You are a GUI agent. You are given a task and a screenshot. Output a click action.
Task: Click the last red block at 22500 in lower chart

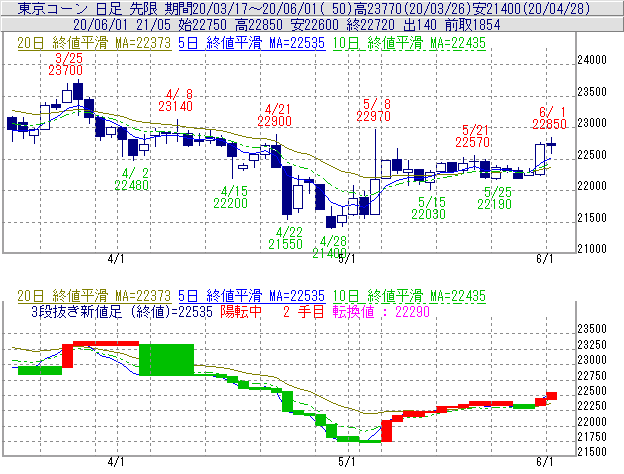pos(552,396)
